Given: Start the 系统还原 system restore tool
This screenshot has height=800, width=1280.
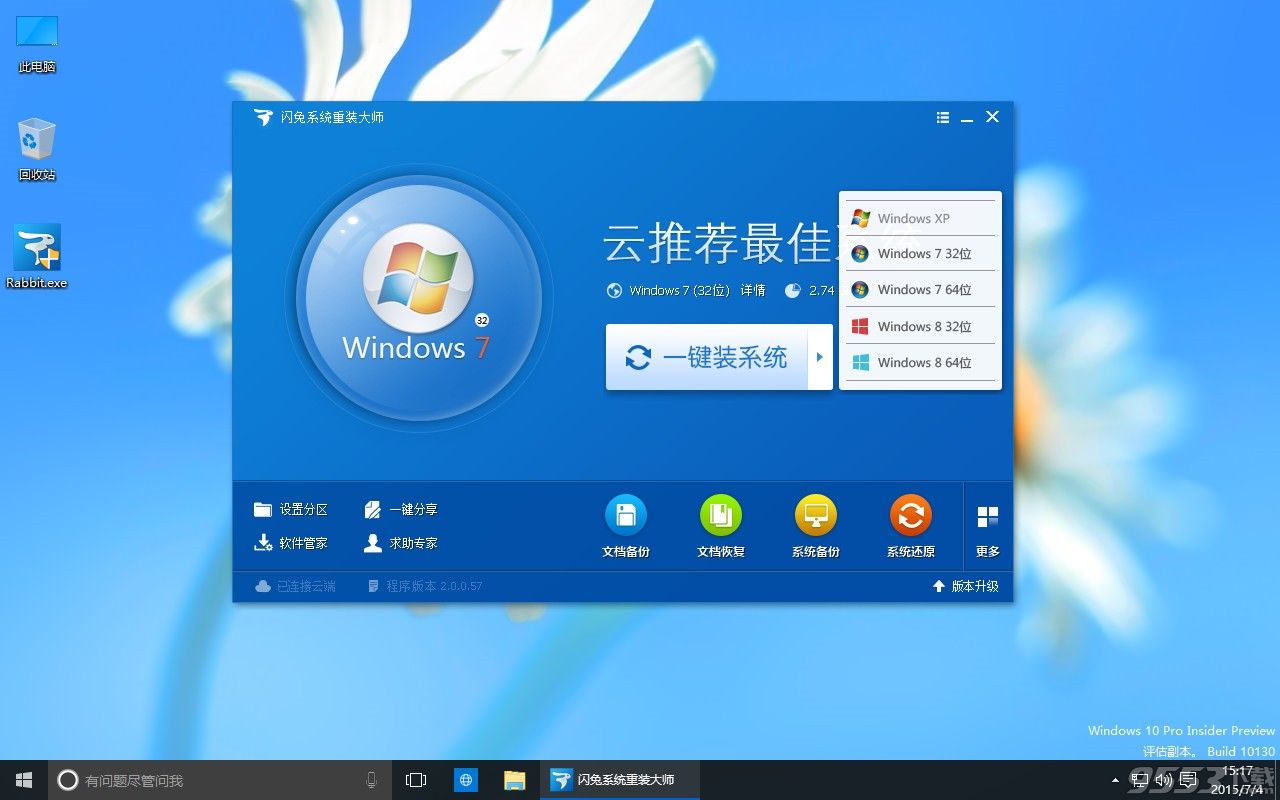Looking at the screenshot, I should [910, 516].
